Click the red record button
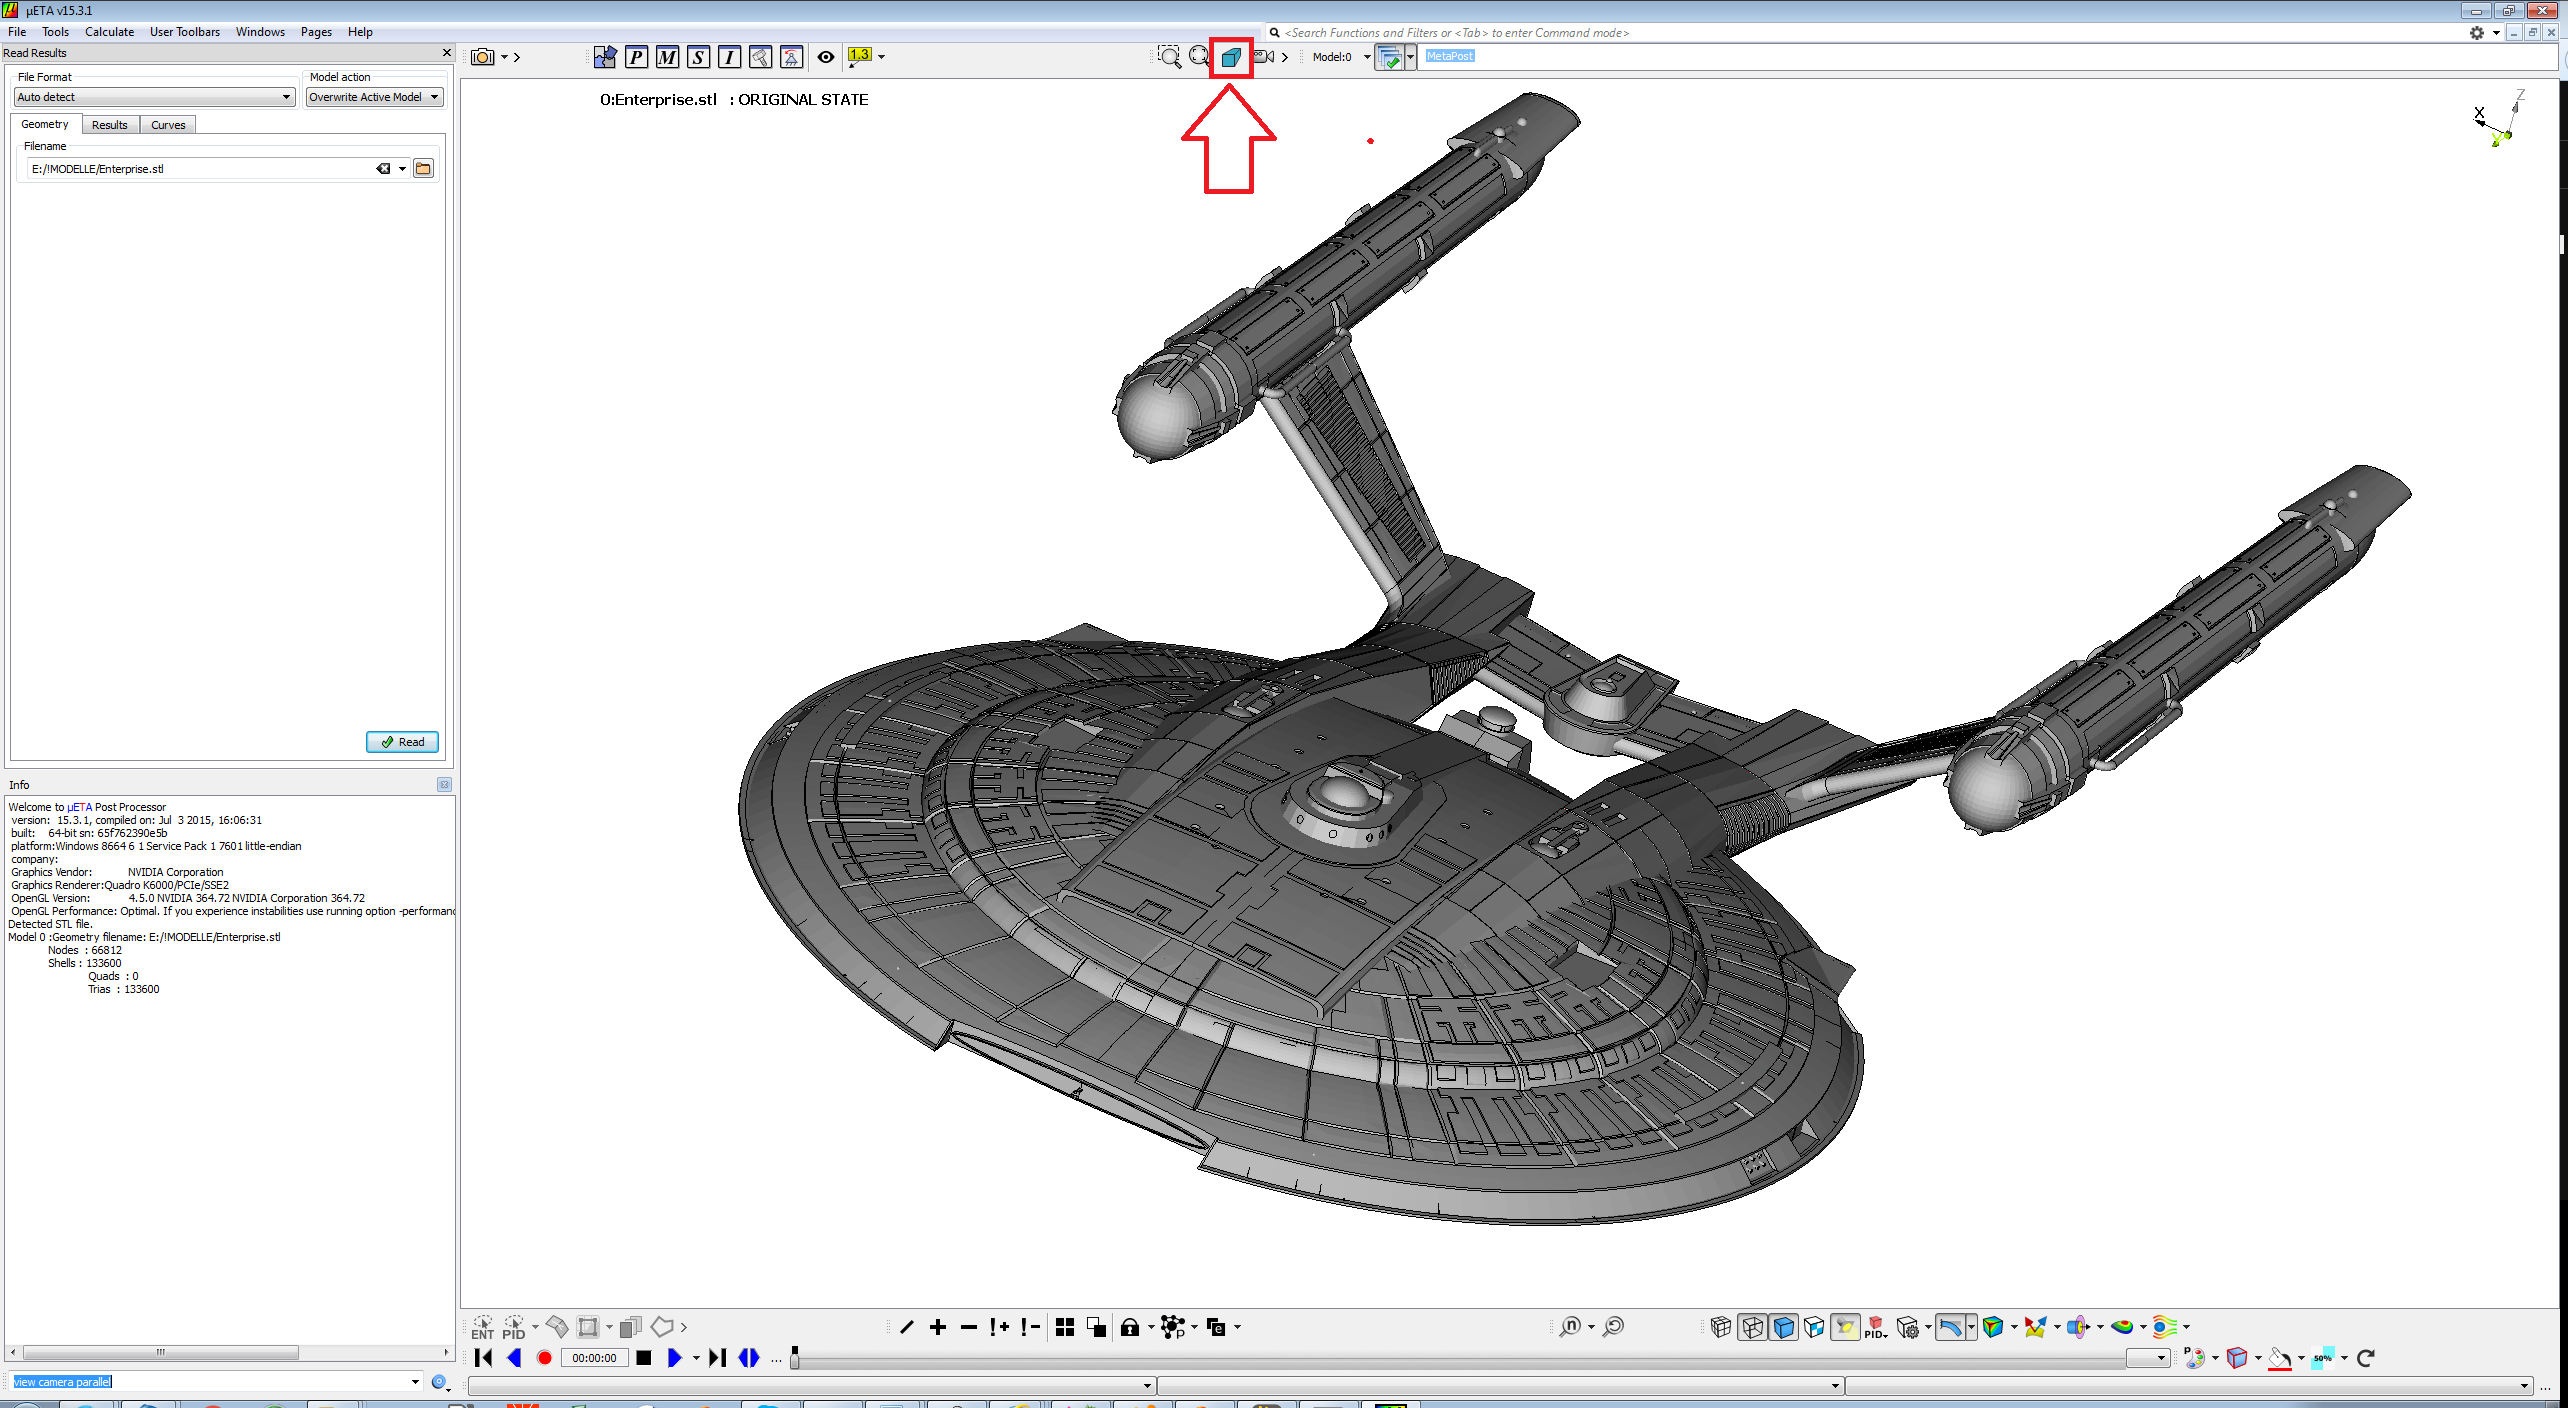Image resolution: width=2568 pixels, height=1408 pixels. [544, 1358]
